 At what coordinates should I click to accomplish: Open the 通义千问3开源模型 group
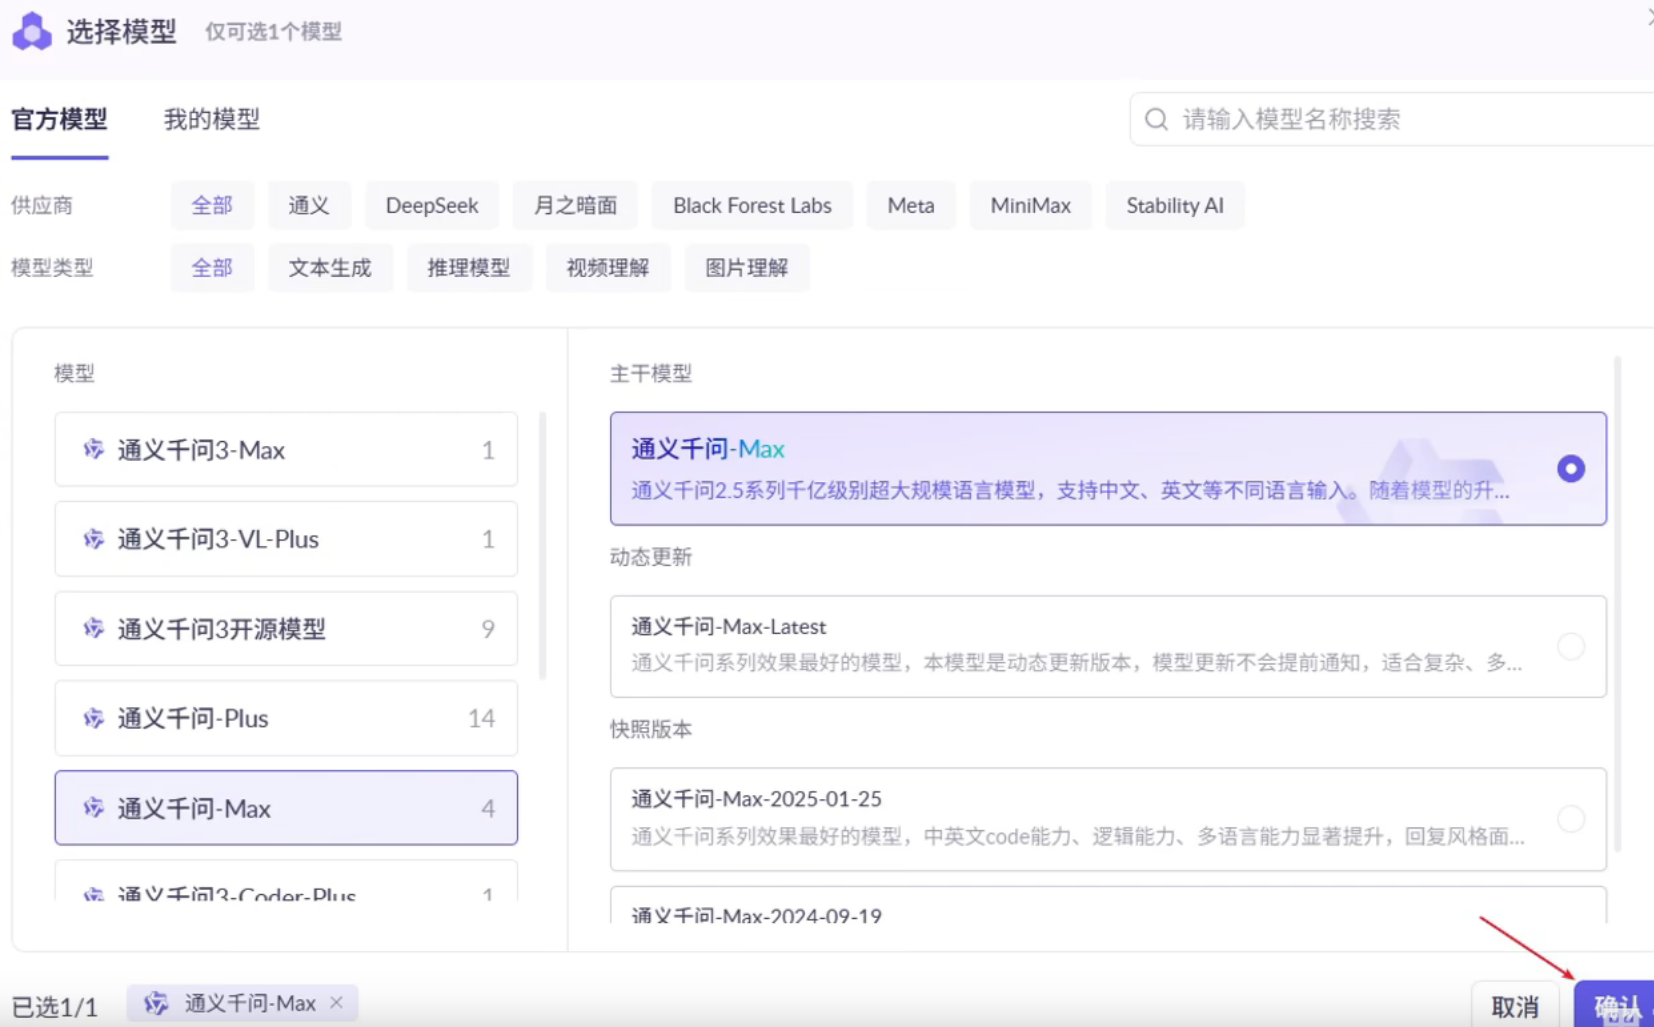coord(286,628)
